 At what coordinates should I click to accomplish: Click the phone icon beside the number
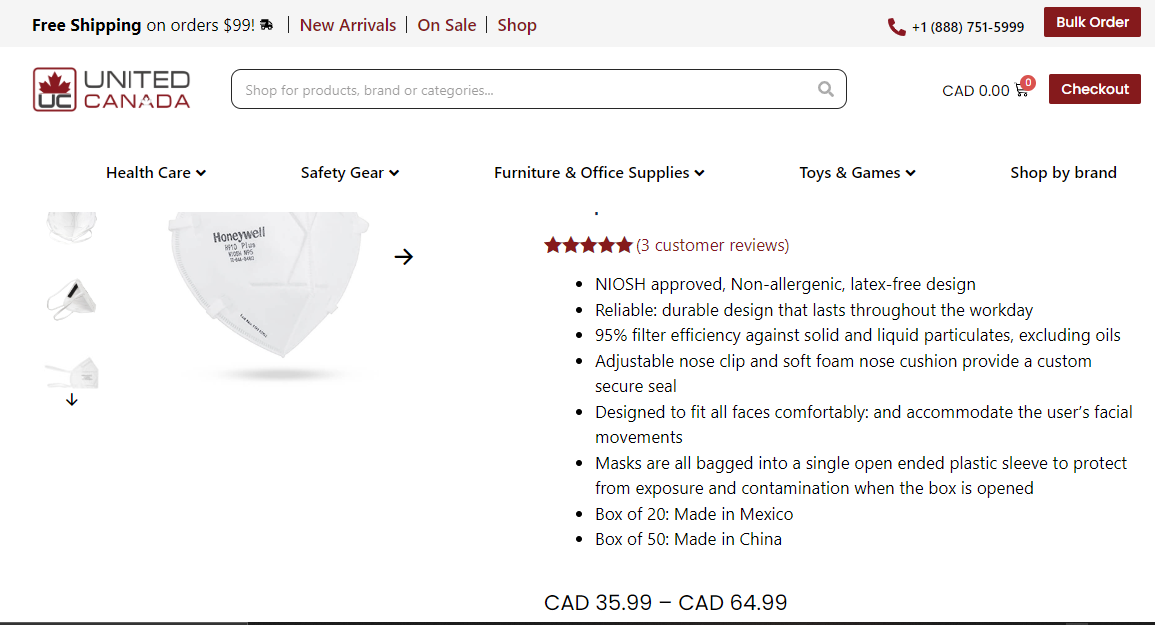coord(896,27)
